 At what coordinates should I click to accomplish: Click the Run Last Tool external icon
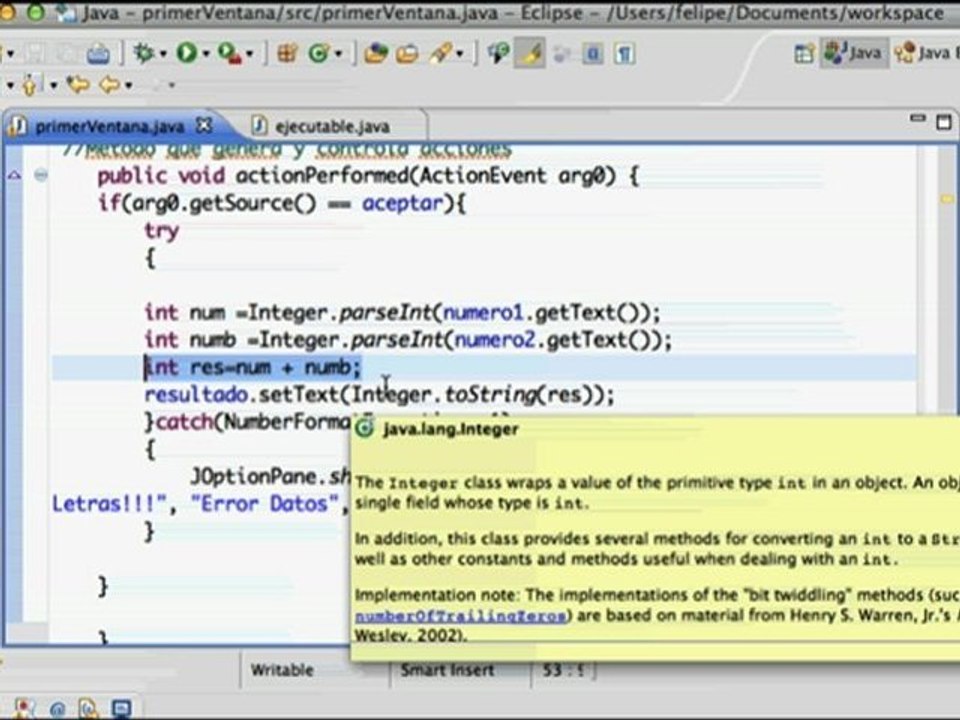(230, 54)
